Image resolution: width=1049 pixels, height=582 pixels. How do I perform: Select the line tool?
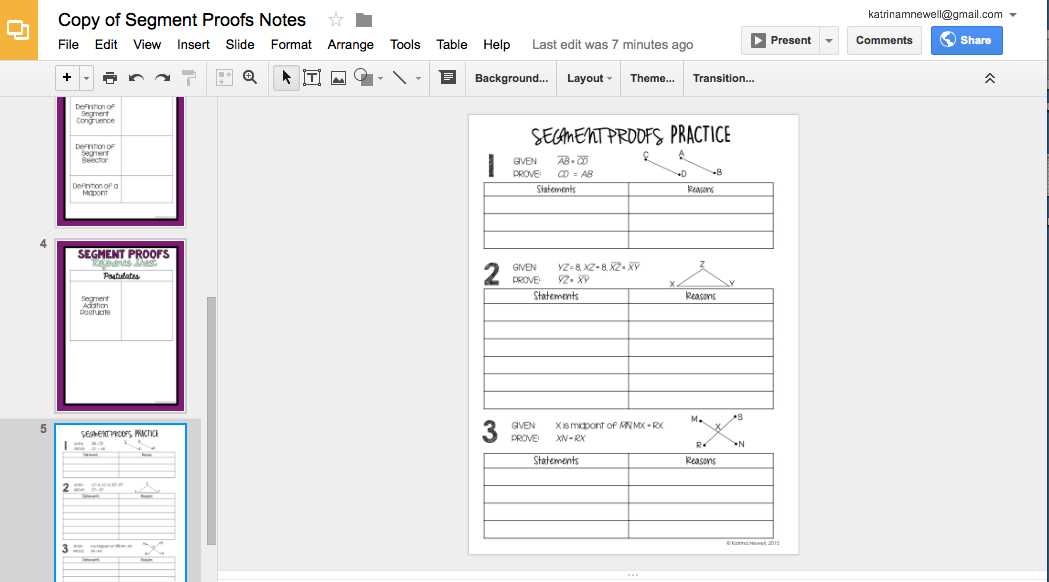click(x=399, y=78)
